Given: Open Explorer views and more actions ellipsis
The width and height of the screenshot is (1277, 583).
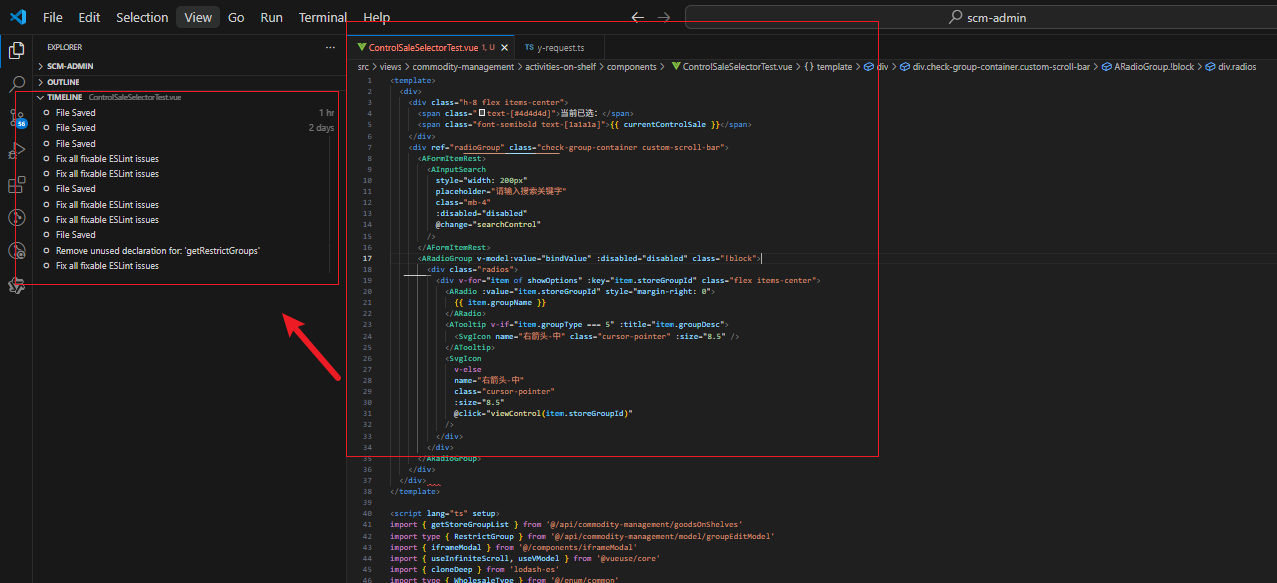Looking at the screenshot, I should 330,47.
